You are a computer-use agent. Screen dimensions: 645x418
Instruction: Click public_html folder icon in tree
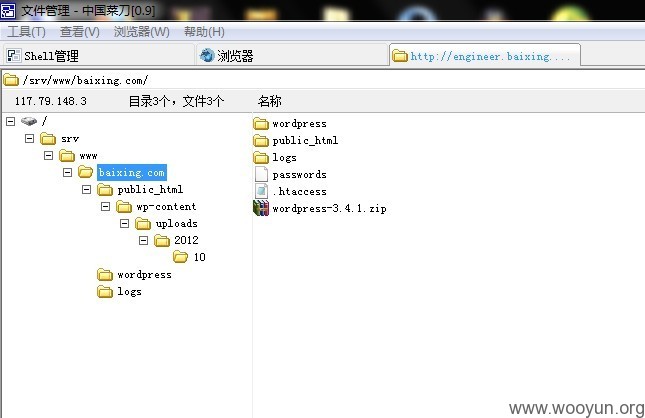[105, 190]
